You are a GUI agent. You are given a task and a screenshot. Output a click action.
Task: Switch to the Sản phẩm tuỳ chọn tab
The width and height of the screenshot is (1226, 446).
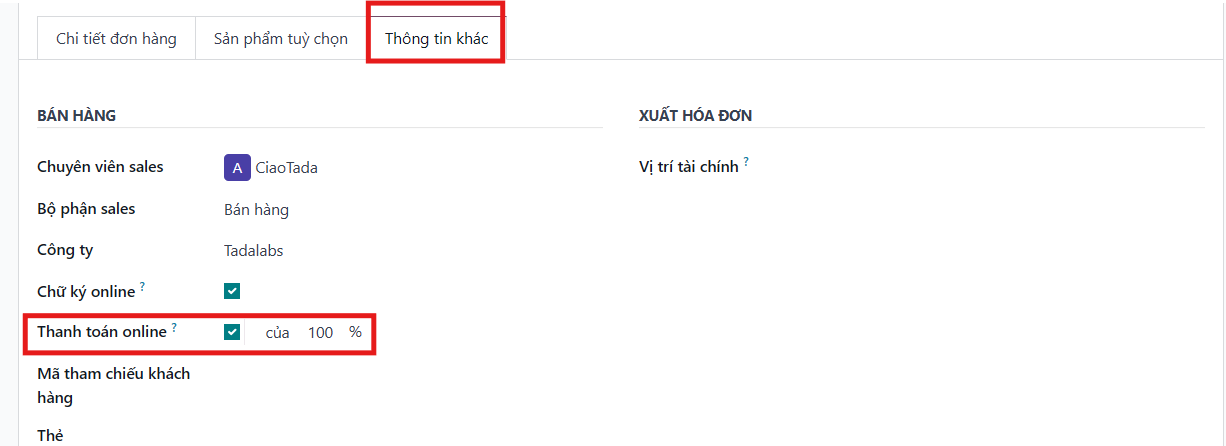[281, 39]
